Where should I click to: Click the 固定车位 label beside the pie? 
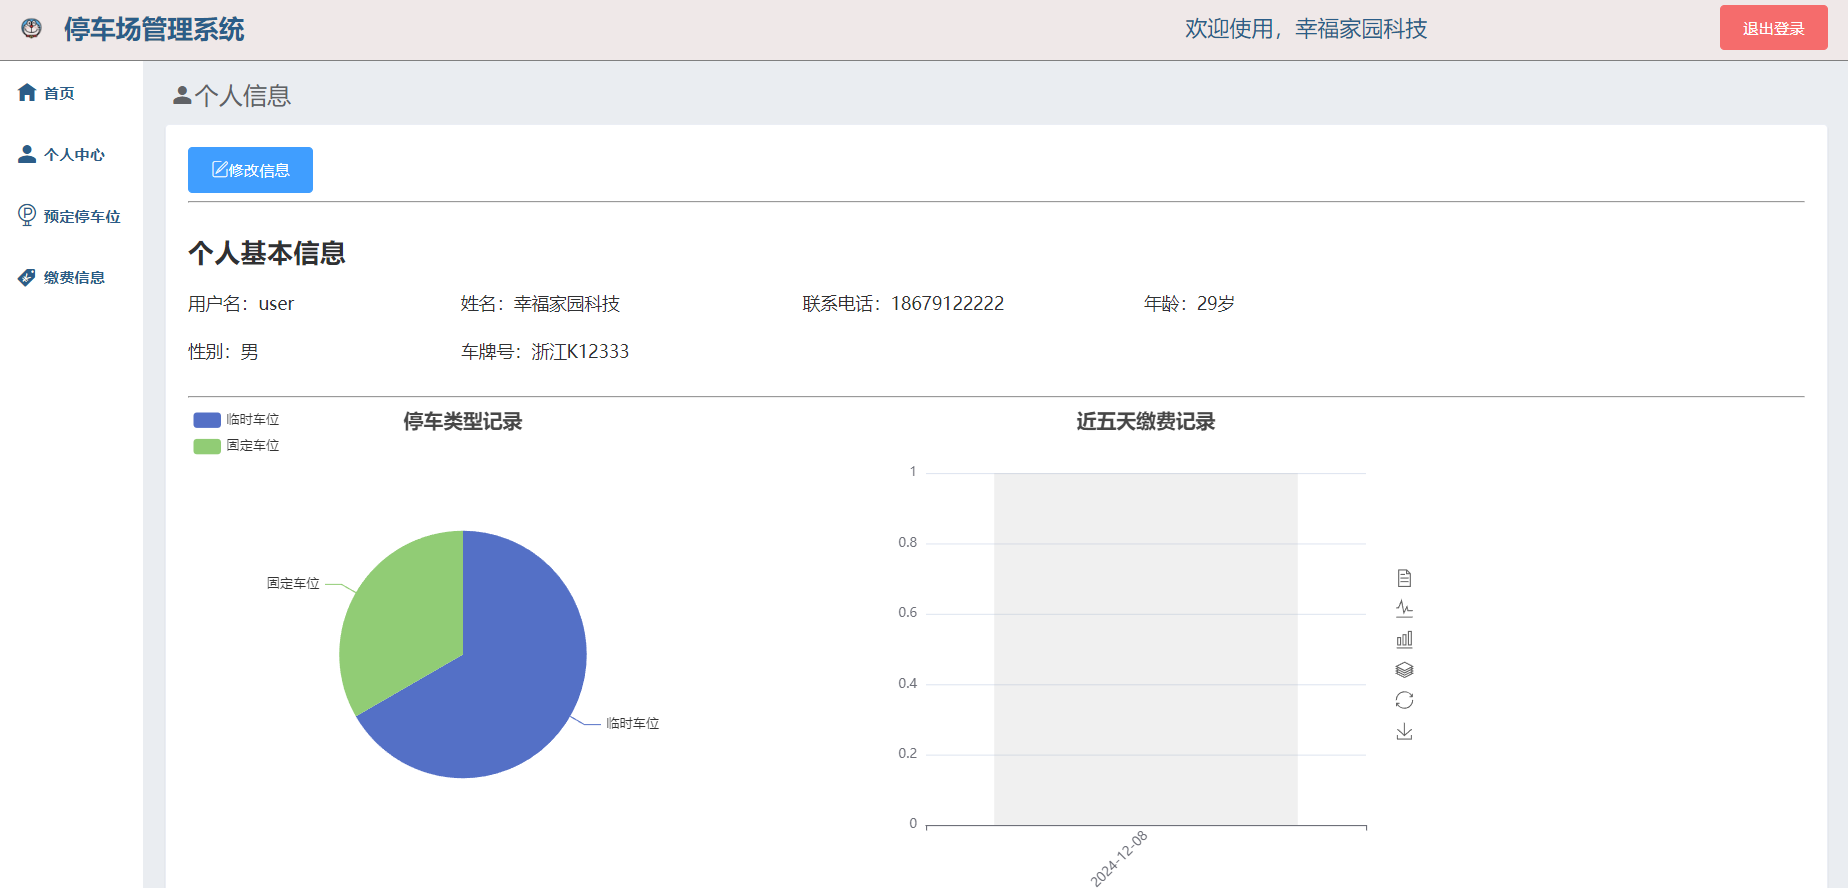coord(293,583)
